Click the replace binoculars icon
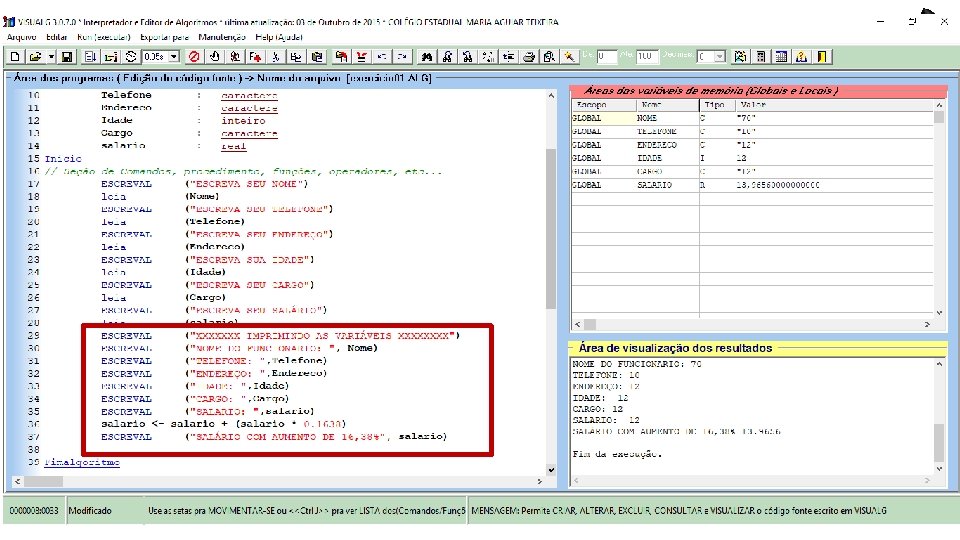The width and height of the screenshot is (960, 540). pos(468,56)
